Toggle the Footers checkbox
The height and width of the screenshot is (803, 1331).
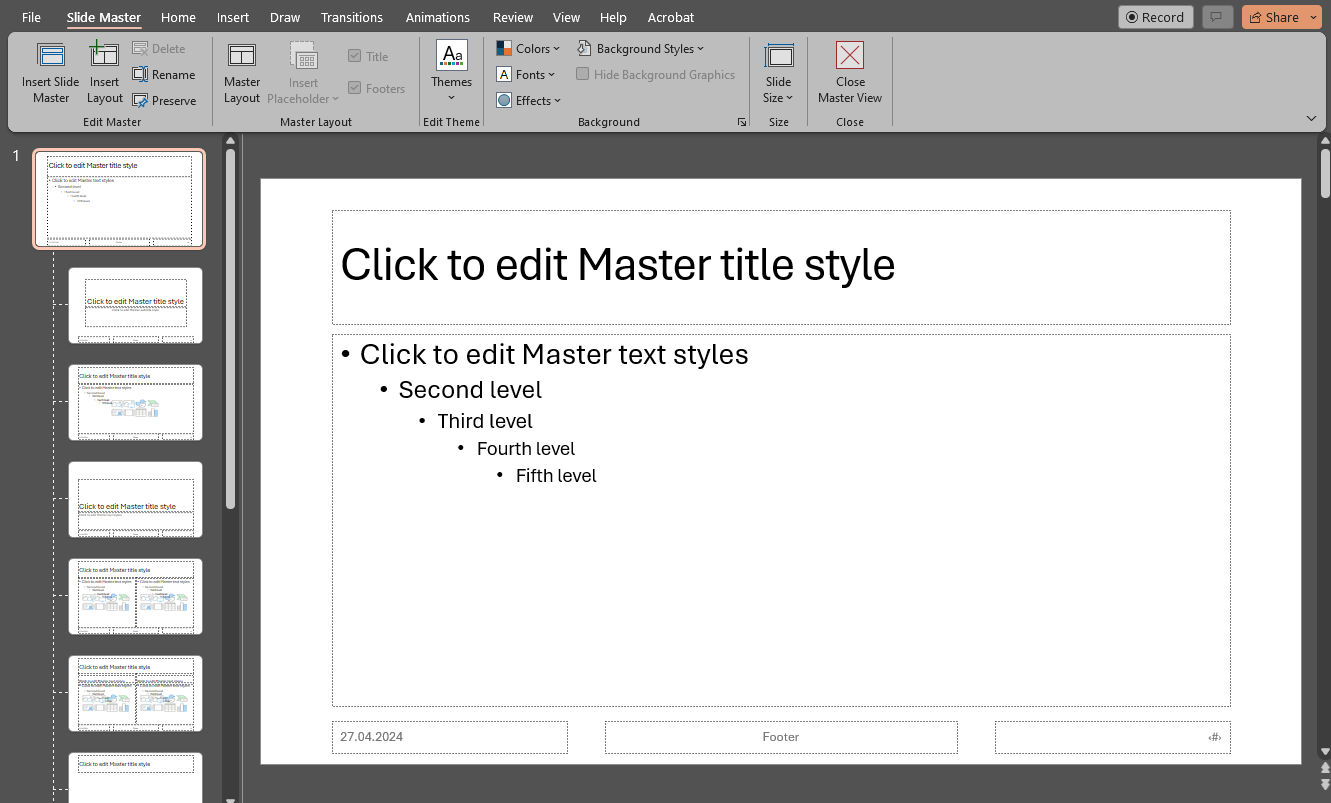tap(354, 88)
